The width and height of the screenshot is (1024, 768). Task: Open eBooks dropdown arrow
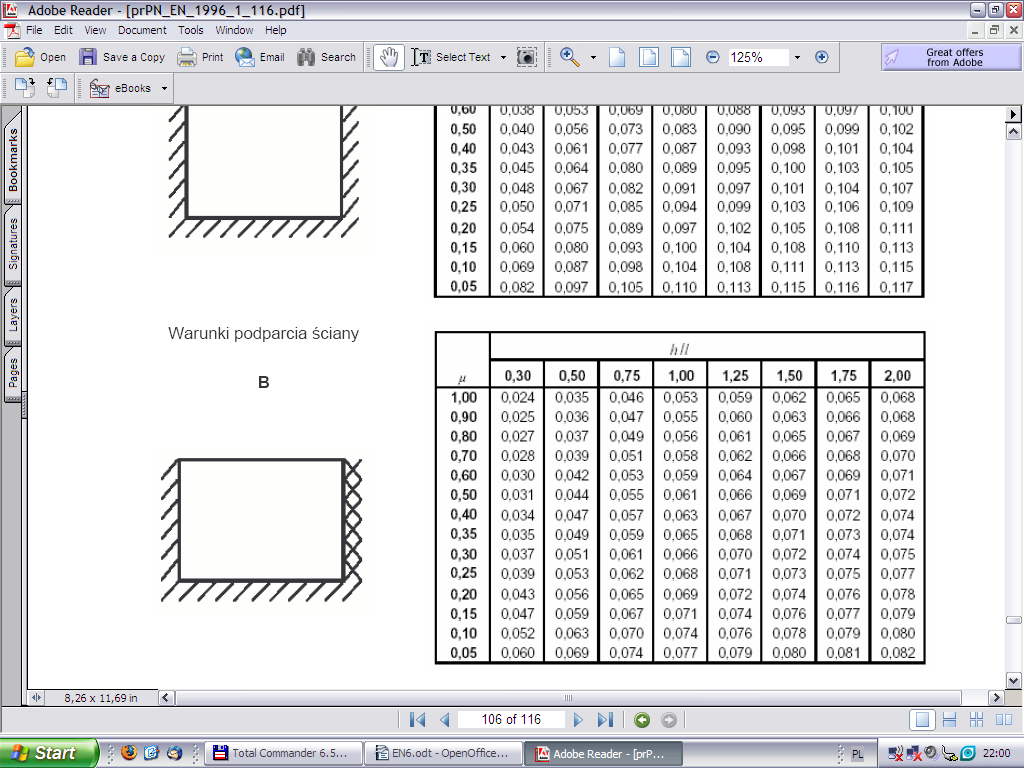click(164, 88)
